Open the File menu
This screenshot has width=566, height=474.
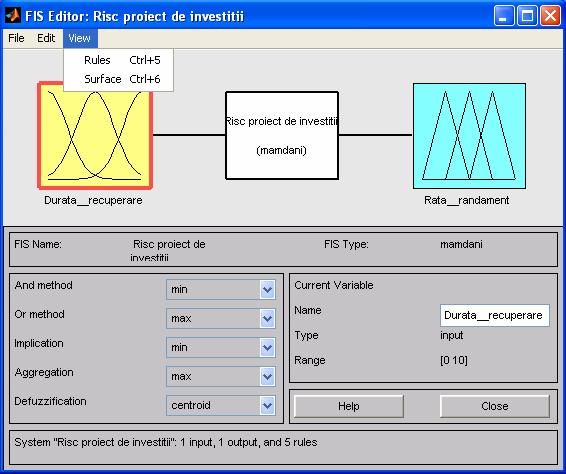coord(16,38)
